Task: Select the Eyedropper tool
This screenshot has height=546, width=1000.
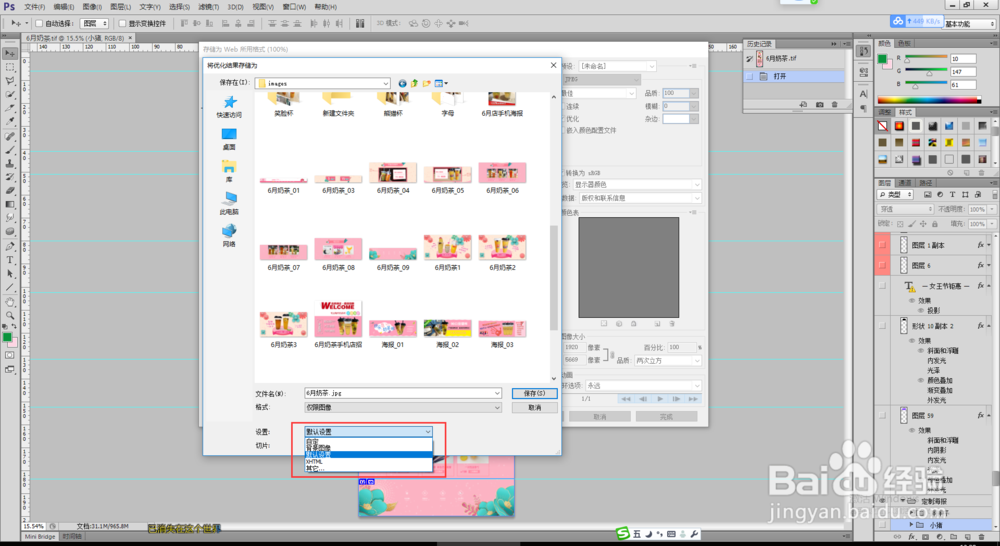Action: click(x=10, y=121)
